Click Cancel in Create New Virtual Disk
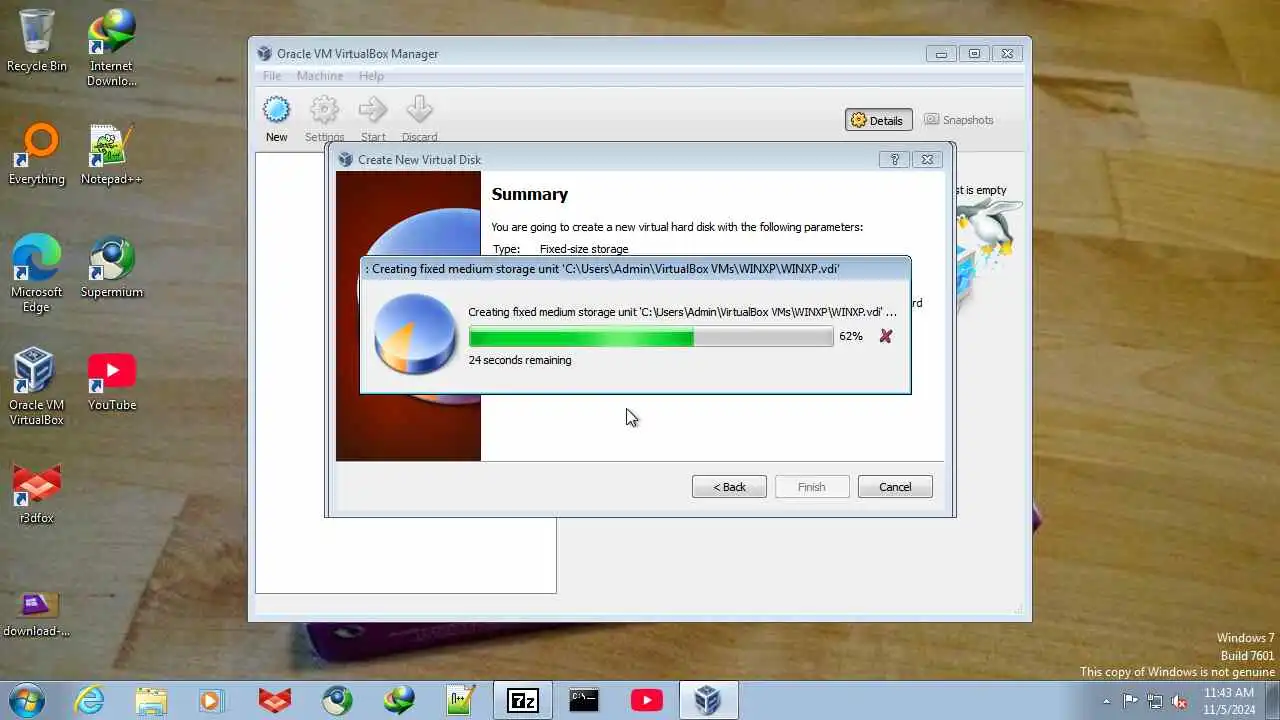Image resolution: width=1280 pixels, height=720 pixels. (x=895, y=487)
